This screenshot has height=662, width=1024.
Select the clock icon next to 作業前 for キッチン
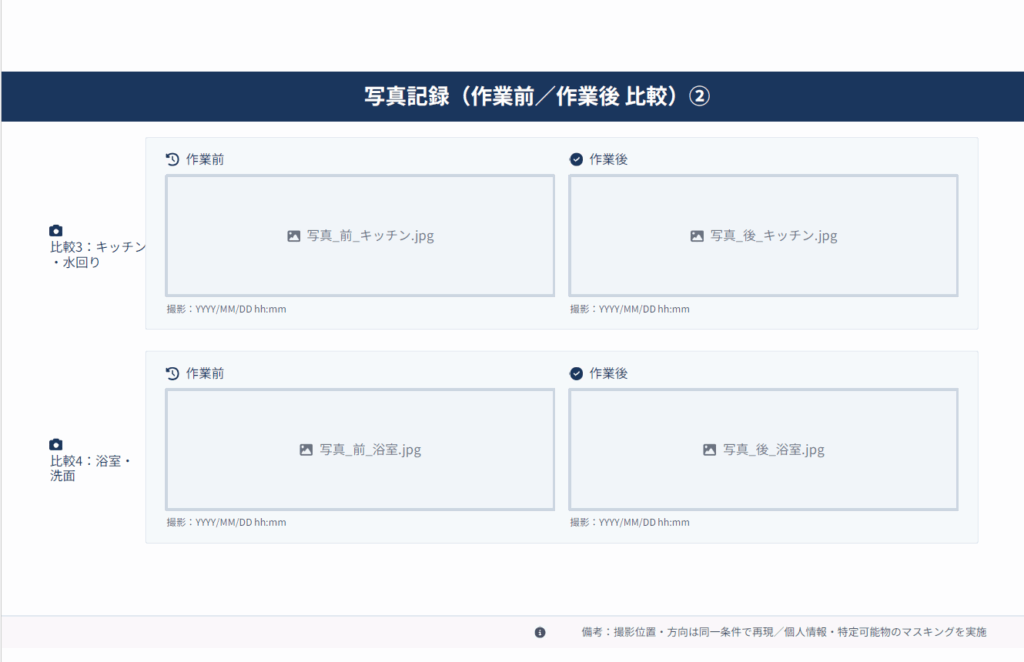pos(172,157)
